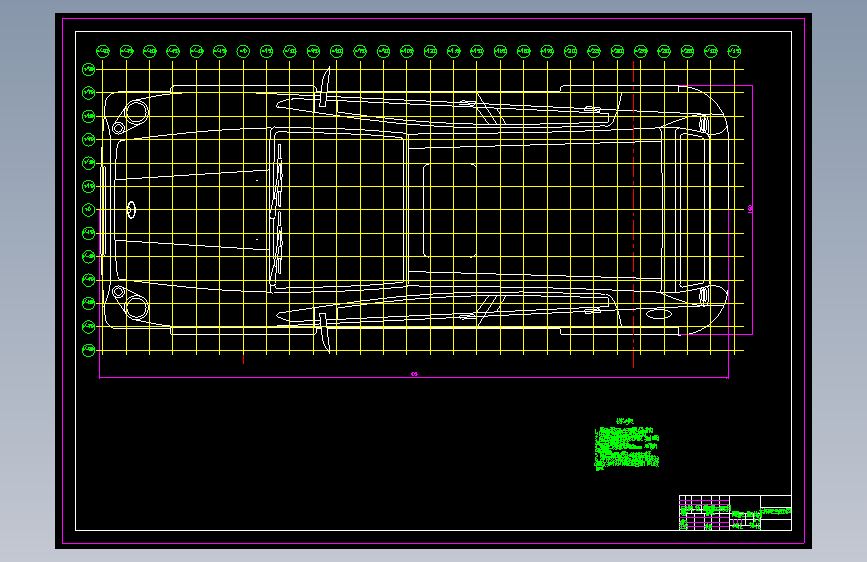
Task: Select the lower large headlight circle
Action: click(x=137, y=308)
